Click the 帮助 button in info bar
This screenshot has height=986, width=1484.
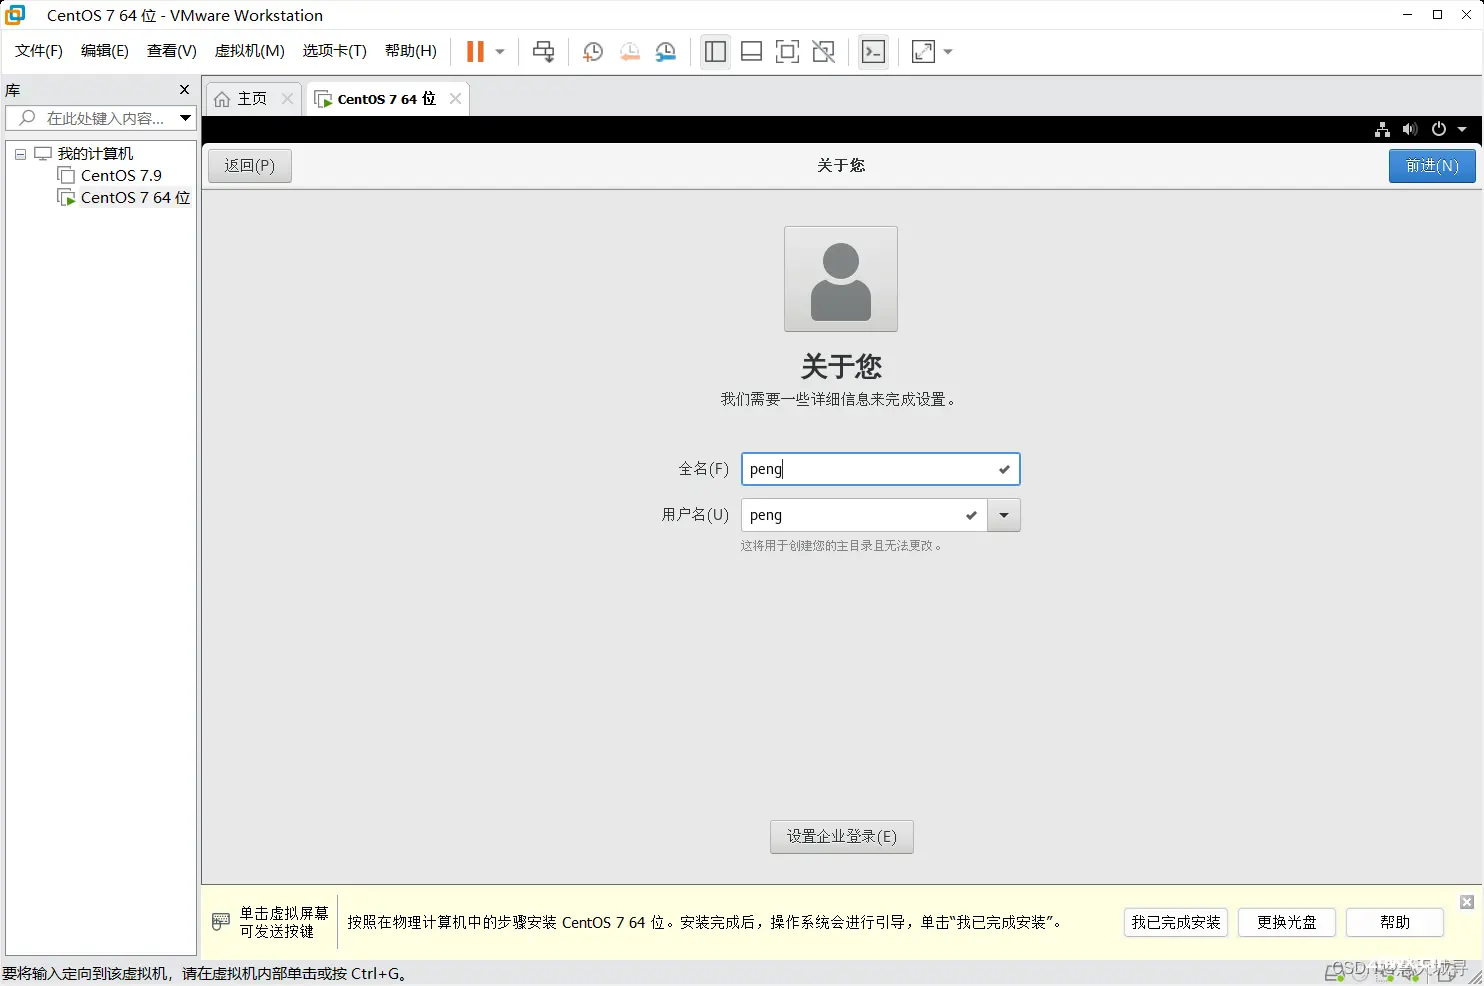click(x=1395, y=922)
